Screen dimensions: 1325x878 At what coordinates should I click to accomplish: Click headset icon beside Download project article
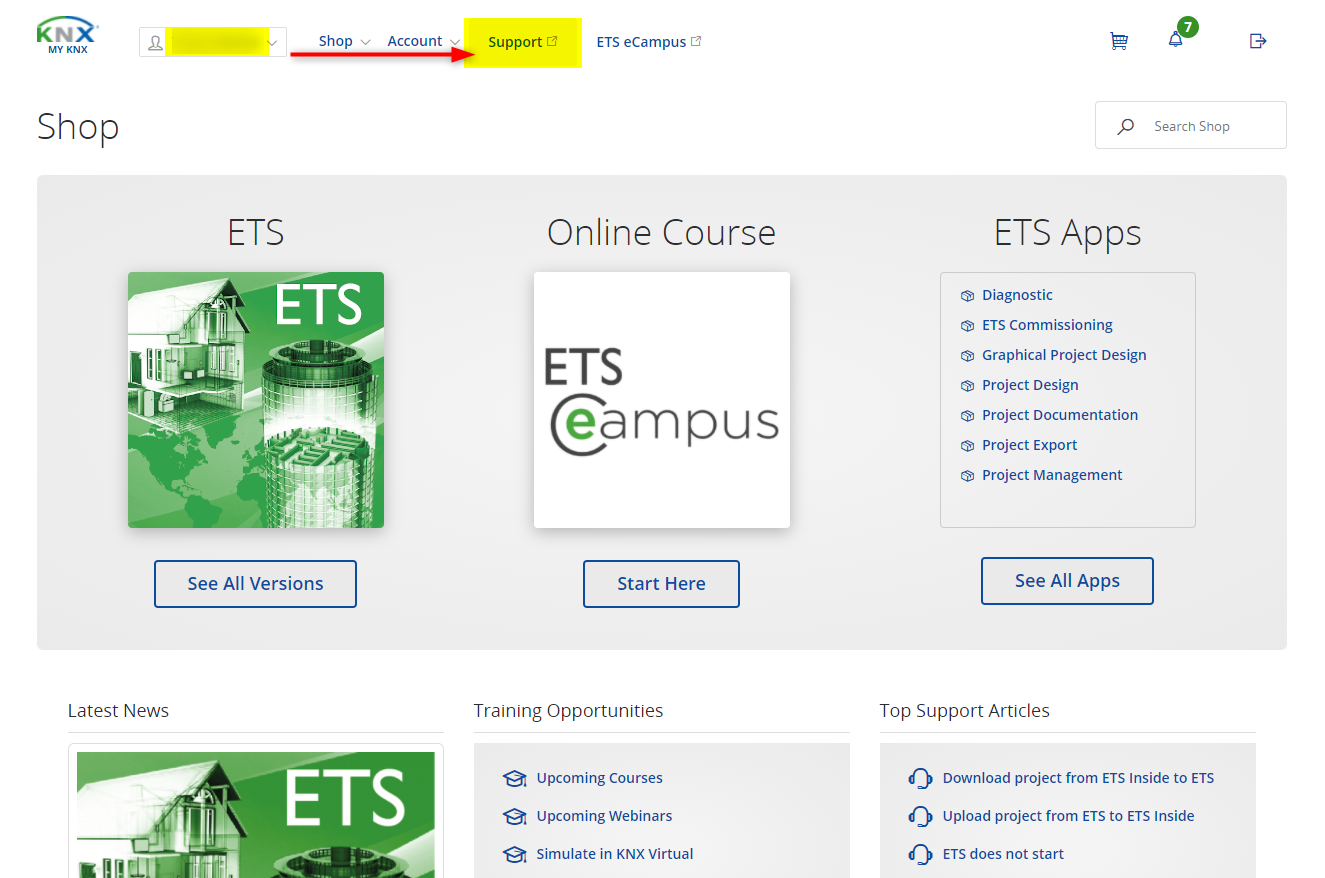[x=920, y=778]
